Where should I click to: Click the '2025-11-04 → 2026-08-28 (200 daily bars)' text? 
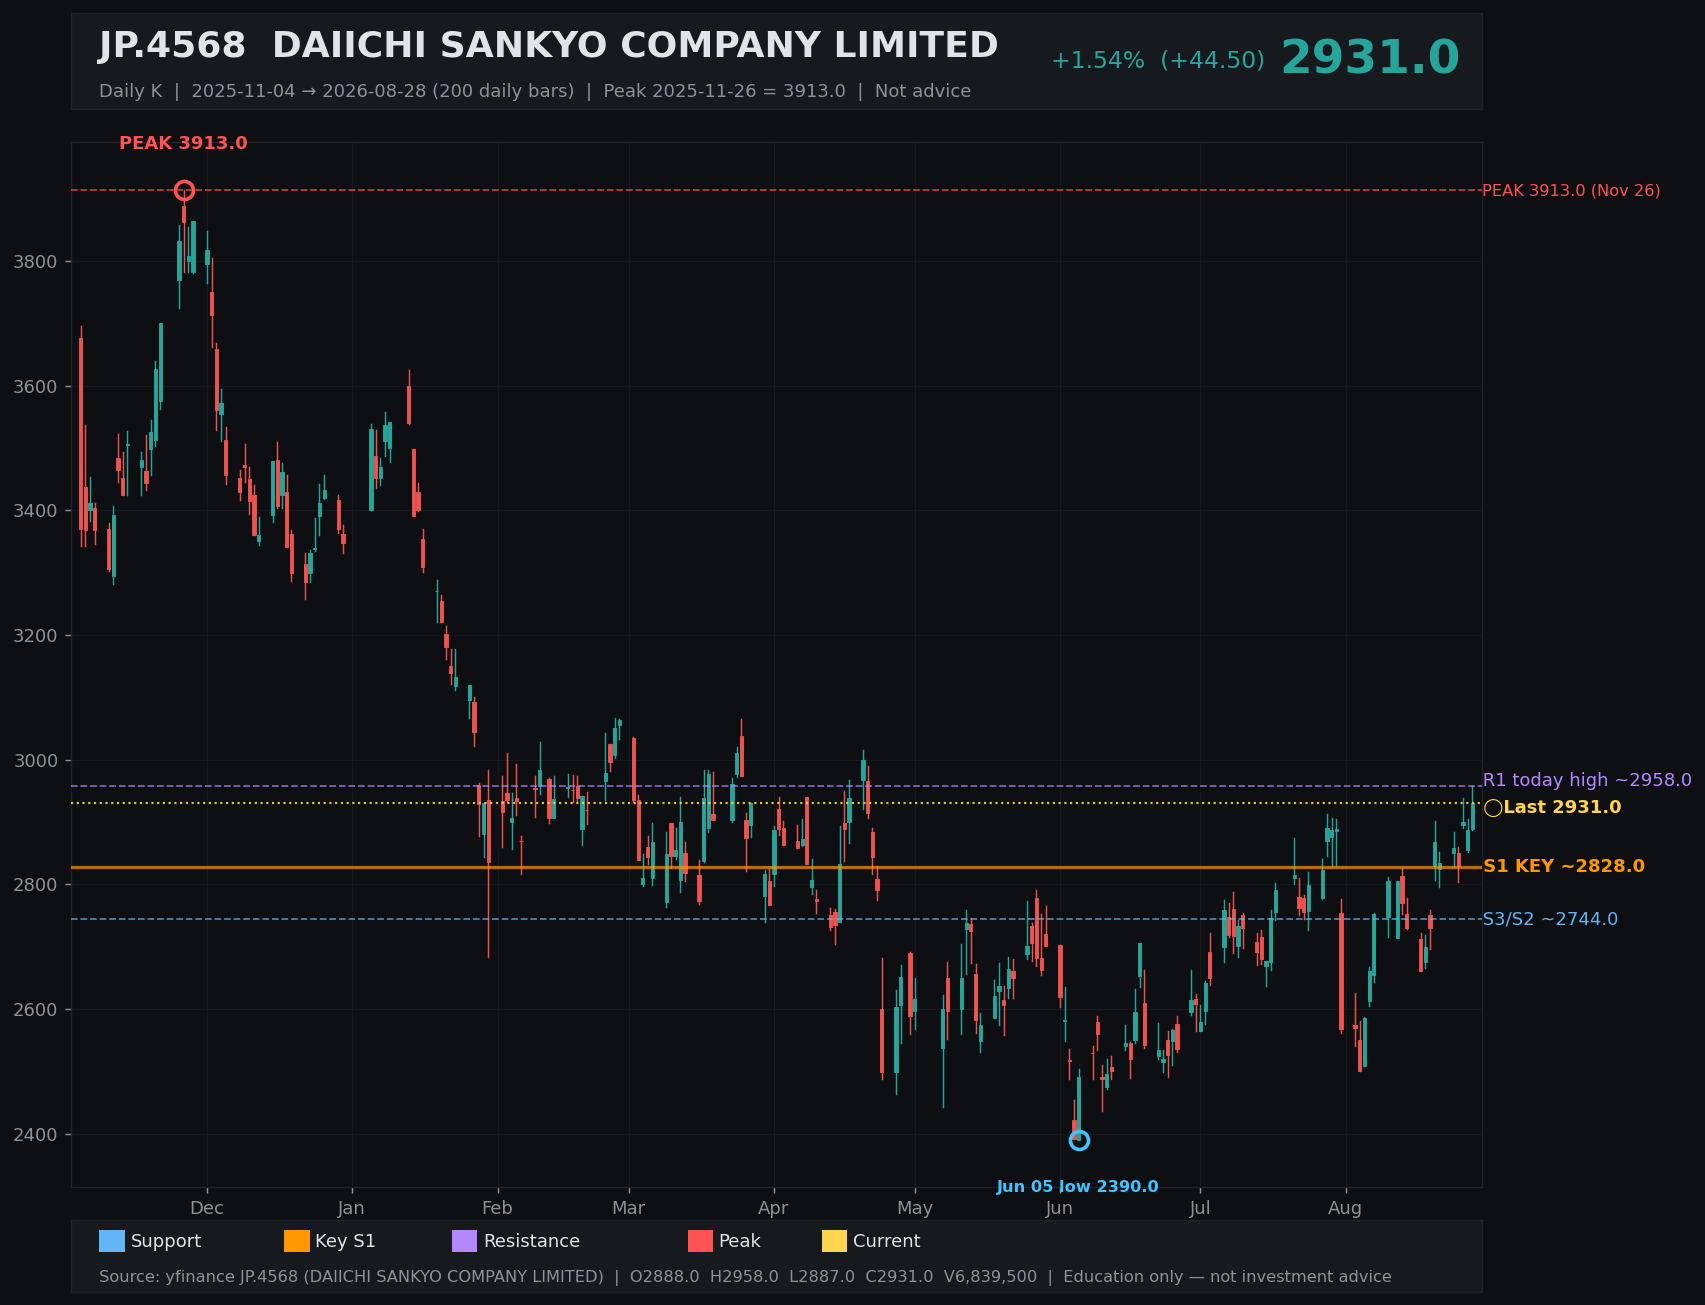383,91
